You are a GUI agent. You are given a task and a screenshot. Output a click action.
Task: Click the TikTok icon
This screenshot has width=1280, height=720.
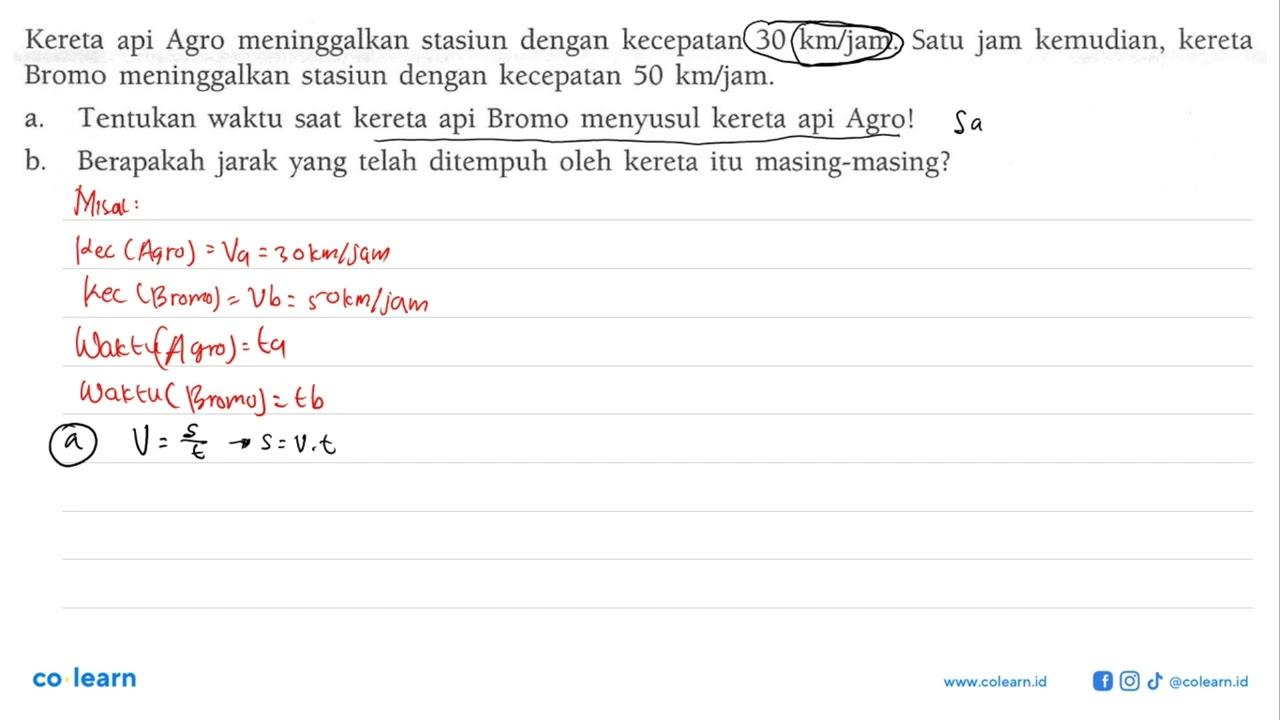pos(1154,681)
